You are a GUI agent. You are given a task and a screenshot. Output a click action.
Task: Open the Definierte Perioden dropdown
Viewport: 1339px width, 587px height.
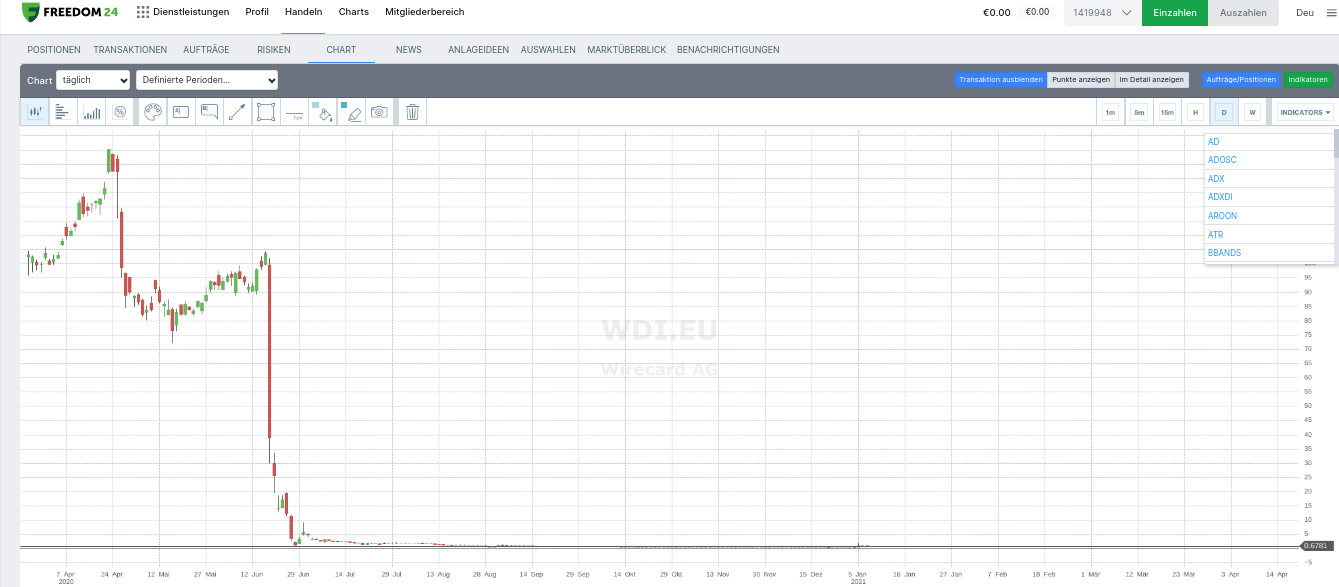pyautogui.click(x=207, y=80)
